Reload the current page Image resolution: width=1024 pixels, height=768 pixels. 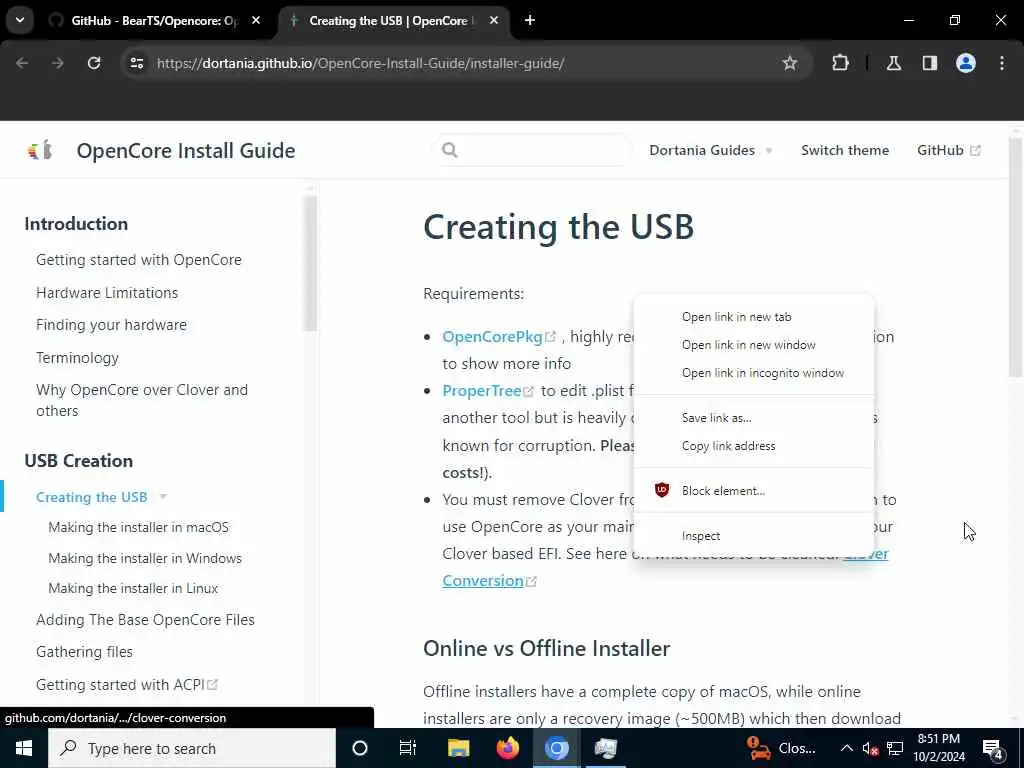click(x=94, y=63)
